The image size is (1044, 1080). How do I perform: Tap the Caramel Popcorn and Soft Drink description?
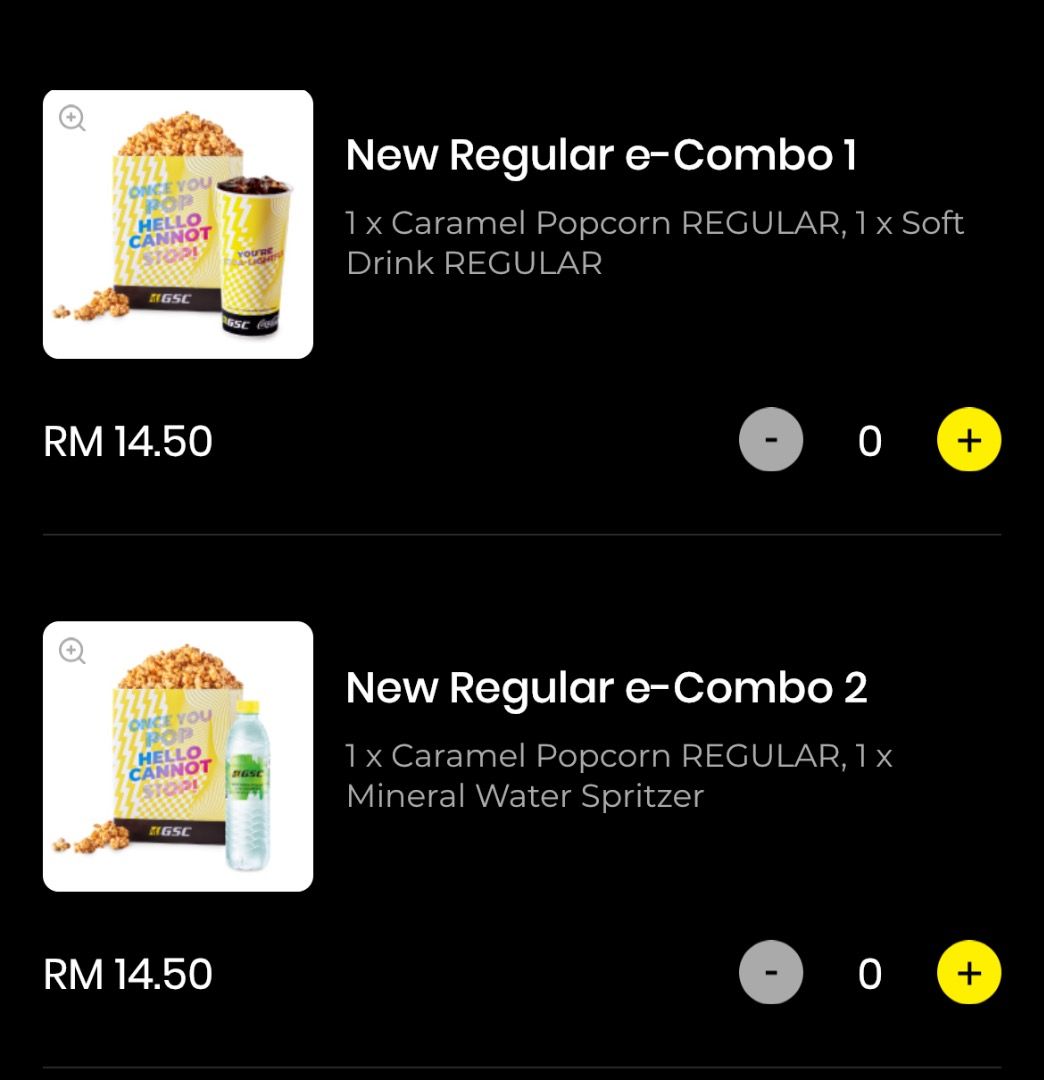[x=654, y=243]
